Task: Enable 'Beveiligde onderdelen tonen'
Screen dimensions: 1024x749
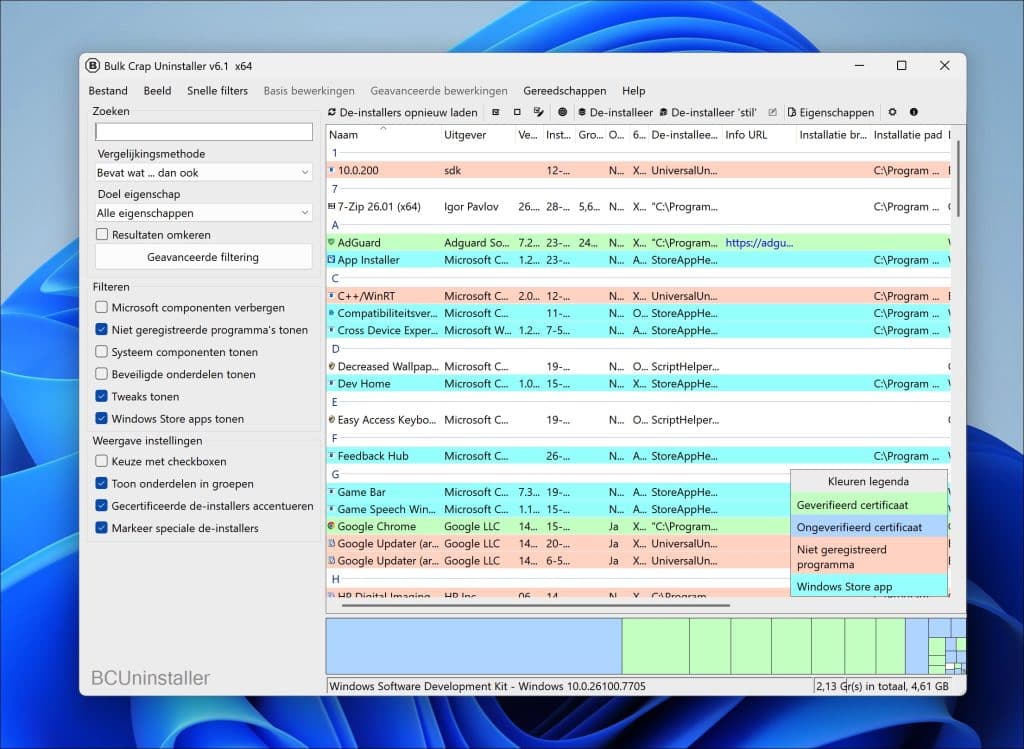Action: click(101, 374)
